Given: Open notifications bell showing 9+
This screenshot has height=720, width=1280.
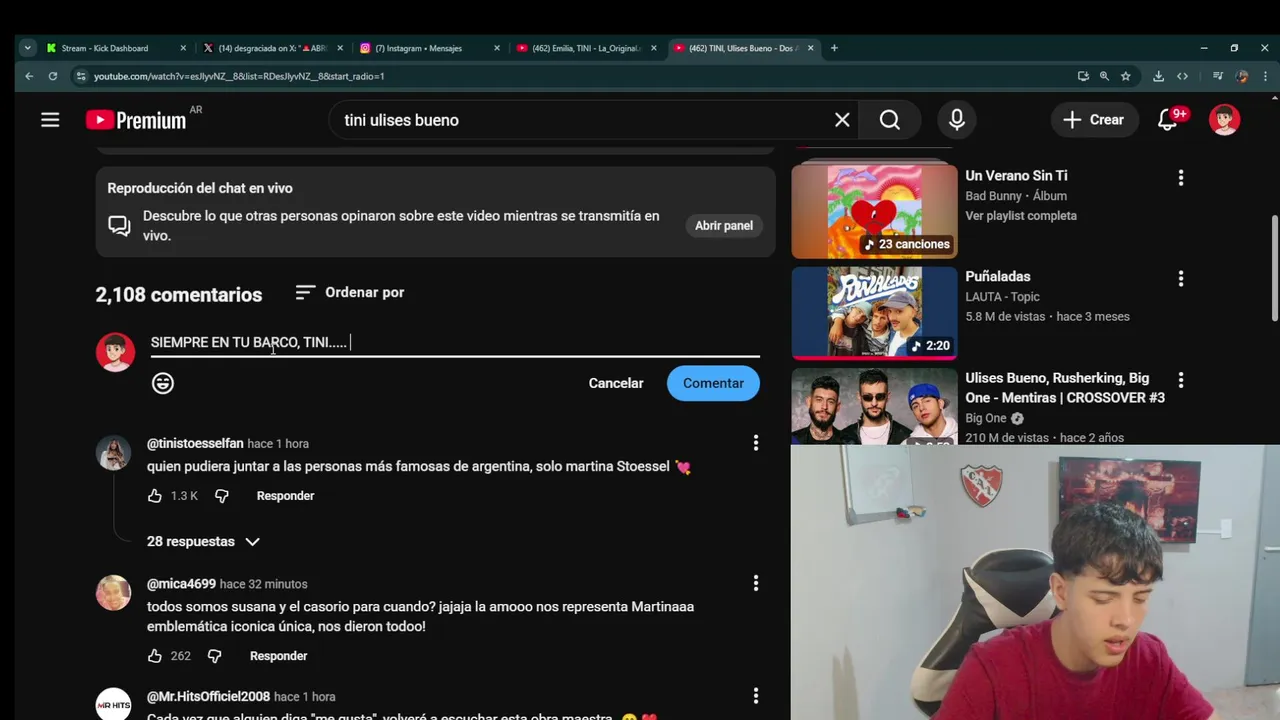Looking at the screenshot, I should click(1168, 120).
